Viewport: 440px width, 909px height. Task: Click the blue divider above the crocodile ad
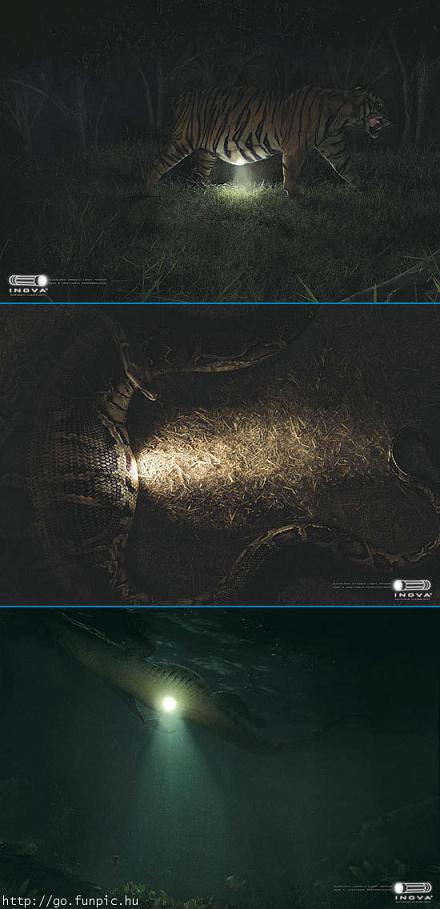point(220,606)
